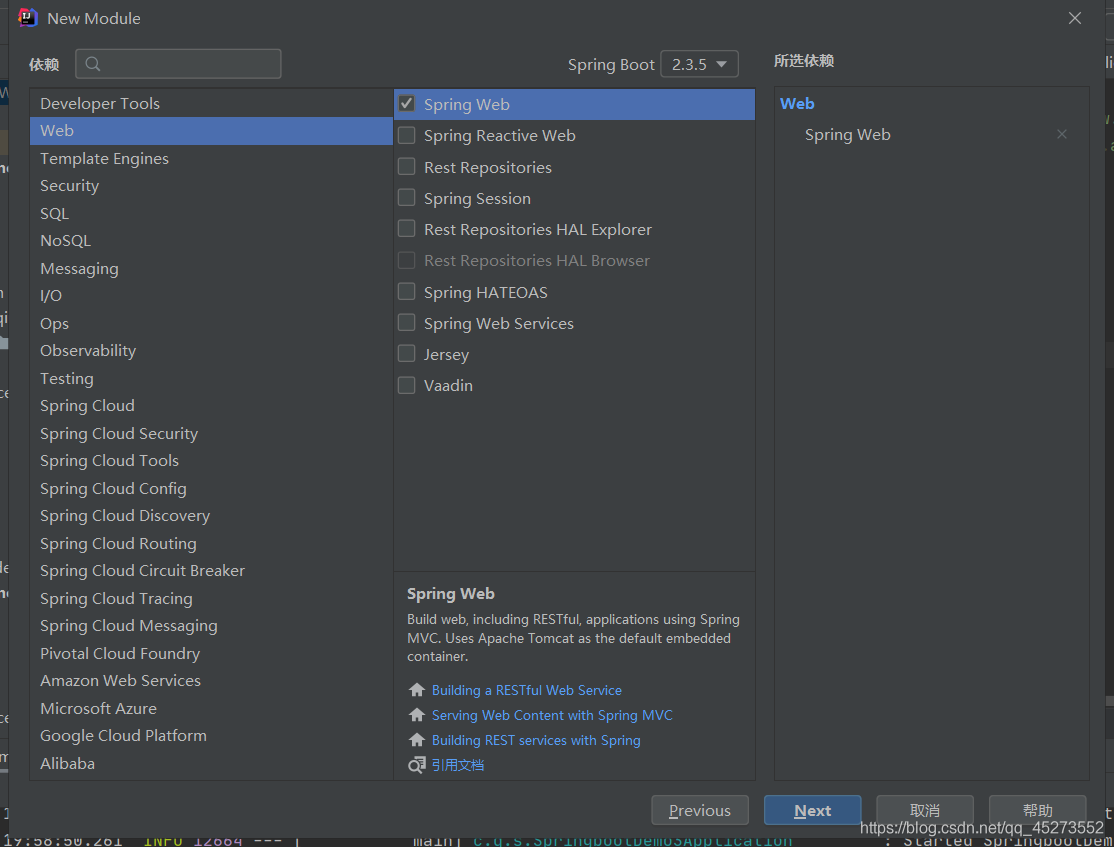The width and height of the screenshot is (1114, 847).
Task: Open the Observability category
Action: tap(211, 351)
